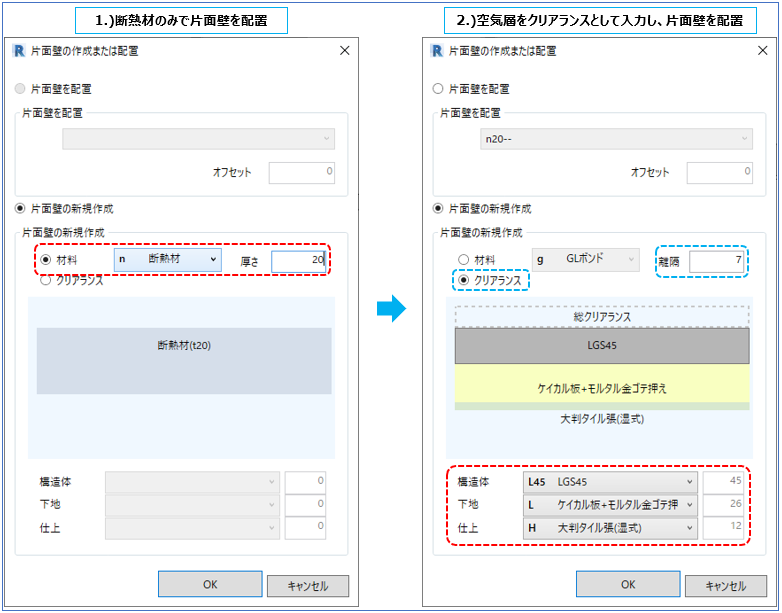The width and height of the screenshot is (782, 613).
Task: Click the 仕上 thickness field showing 12
Action: click(723, 528)
